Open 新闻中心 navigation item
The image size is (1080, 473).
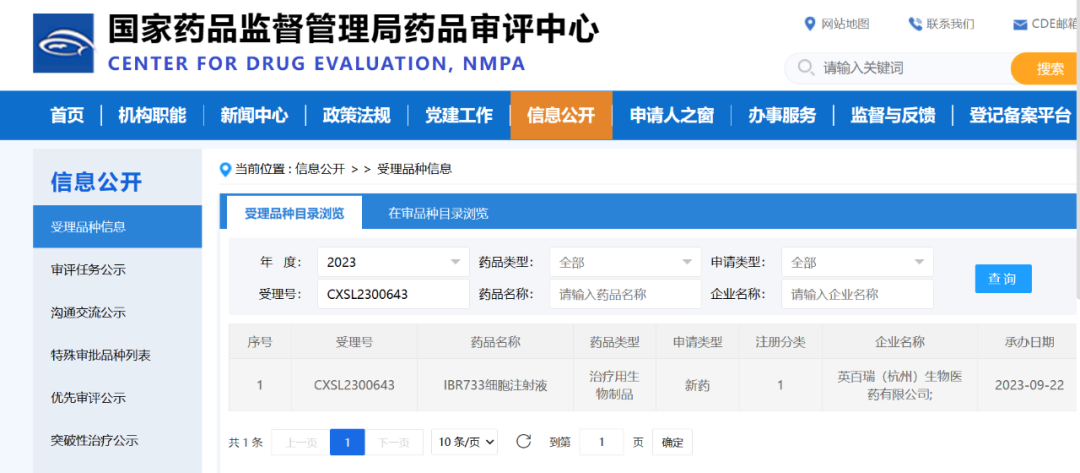point(254,115)
